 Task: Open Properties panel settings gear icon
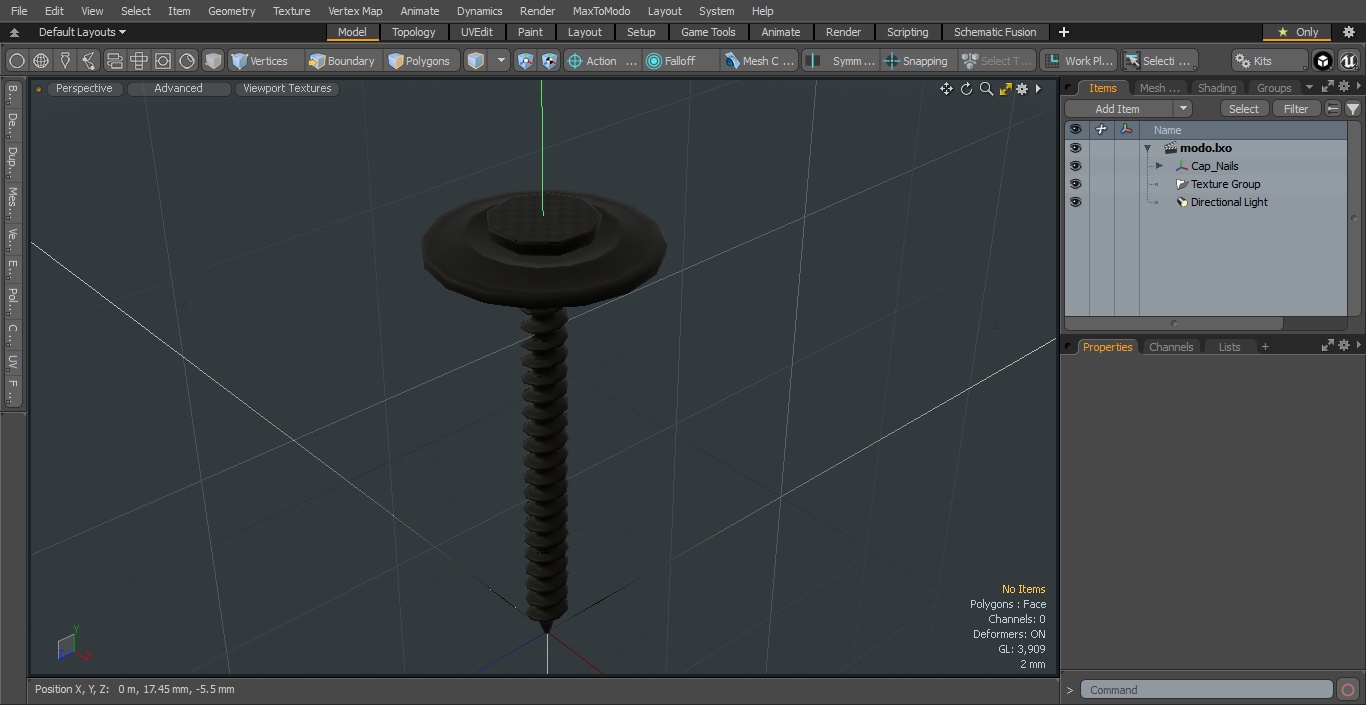click(x=1344, y=345)
